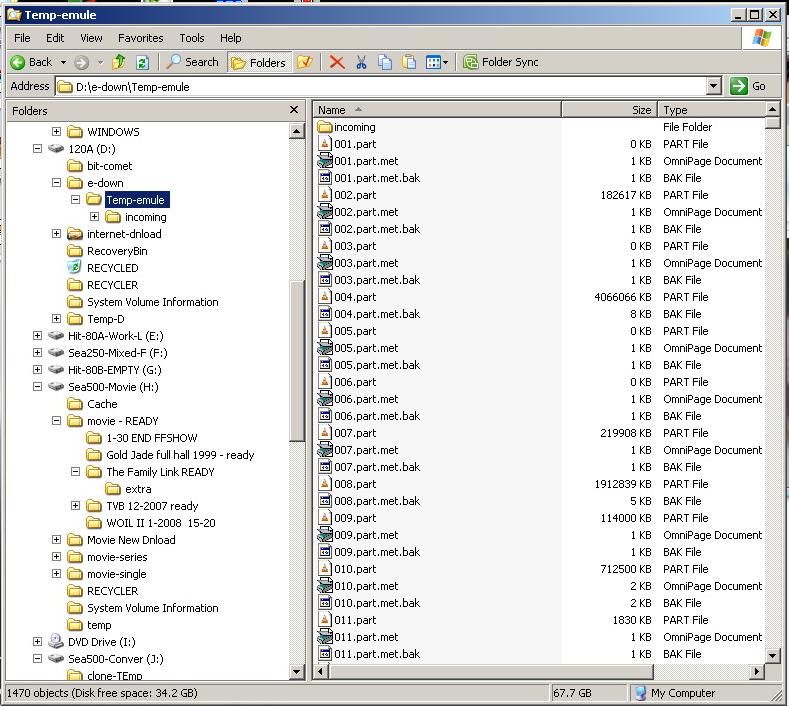
Task: Click the Refresh icon in toolbar
Action: pos(142,62)
